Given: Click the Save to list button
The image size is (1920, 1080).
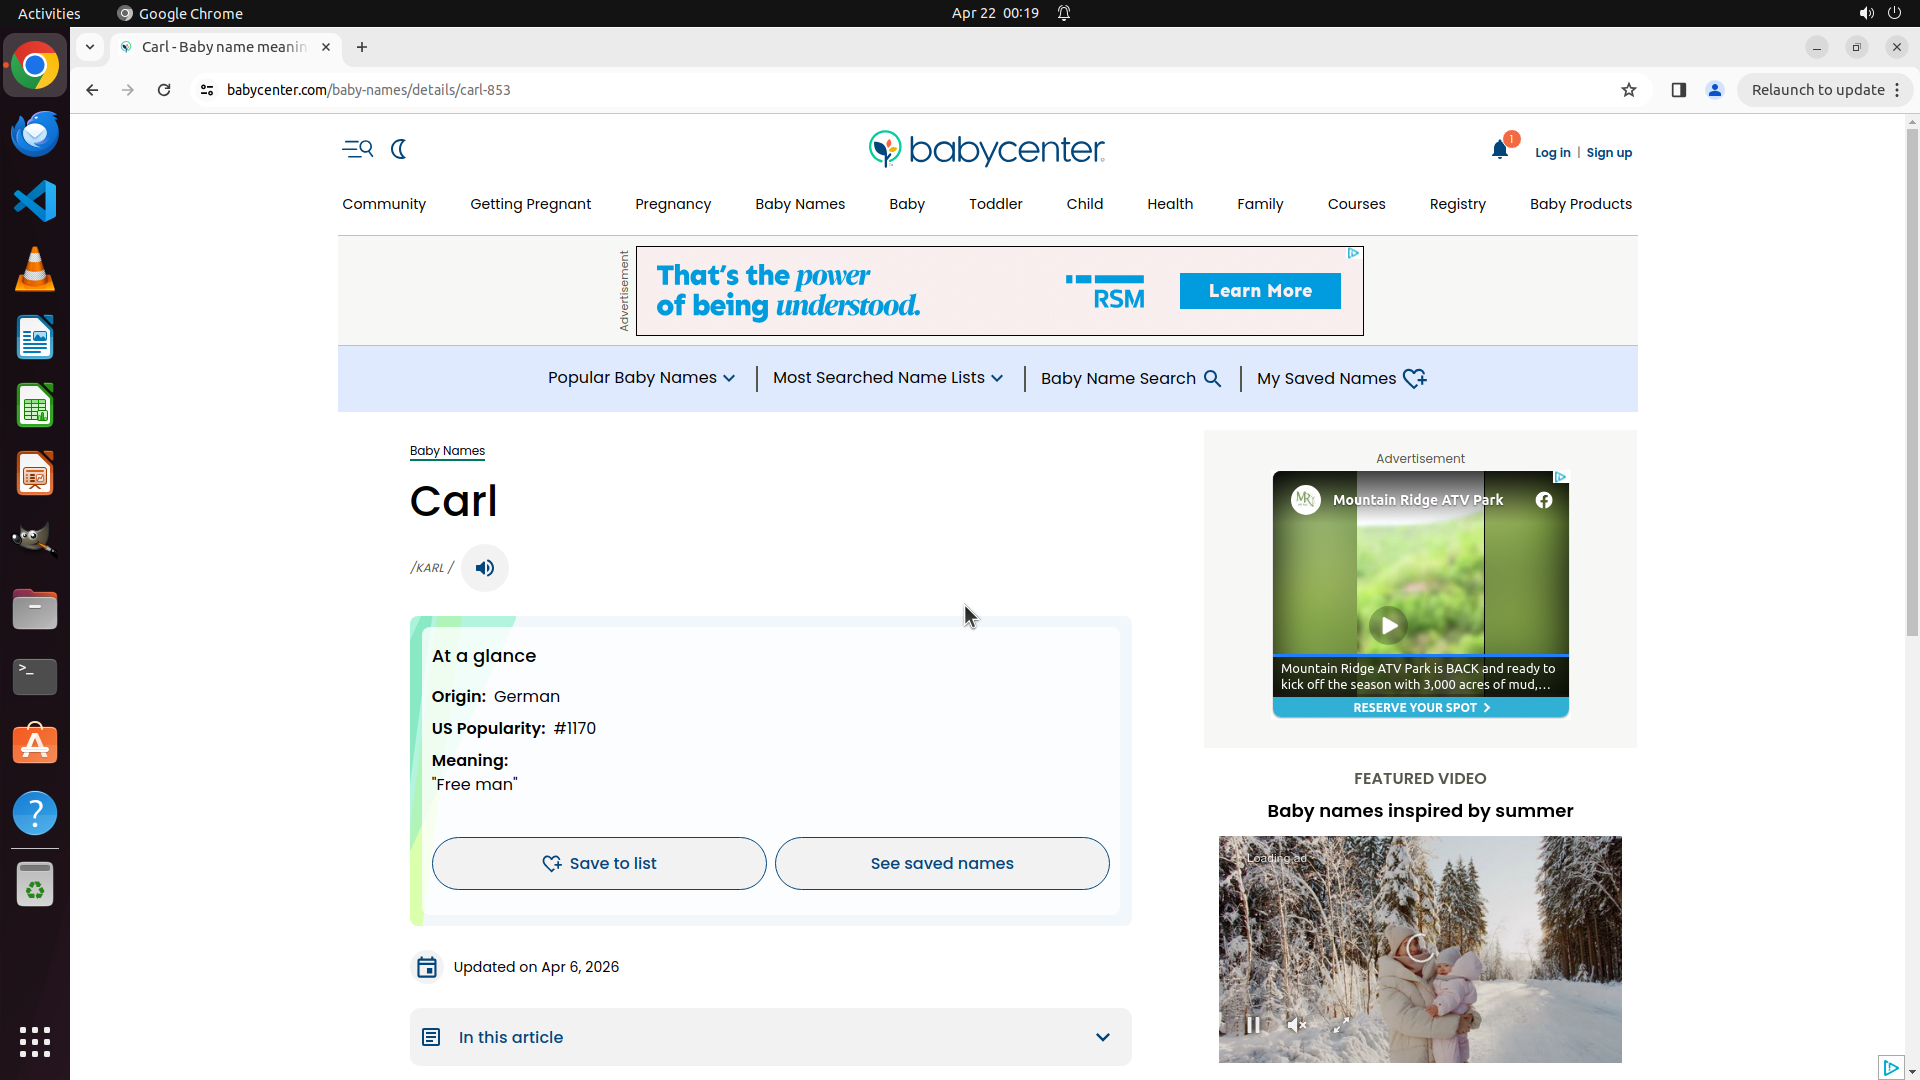Looking at the screenshot, I should (x=599, y=863).
